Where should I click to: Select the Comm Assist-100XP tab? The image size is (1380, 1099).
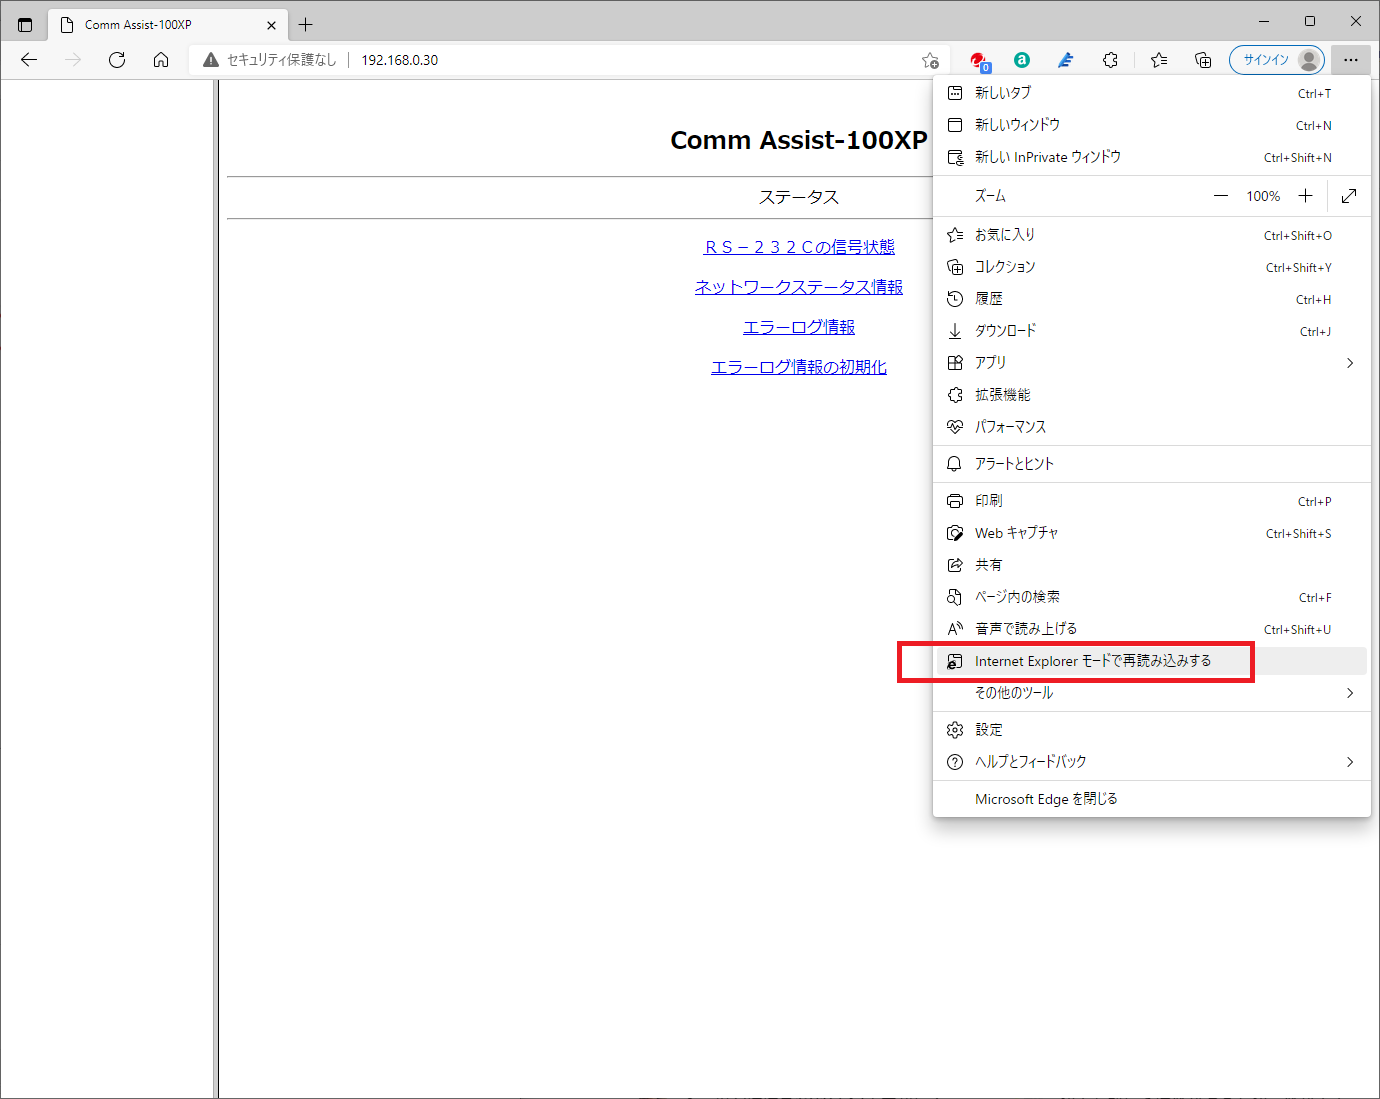pyautogui.click(x=166, y=24)
